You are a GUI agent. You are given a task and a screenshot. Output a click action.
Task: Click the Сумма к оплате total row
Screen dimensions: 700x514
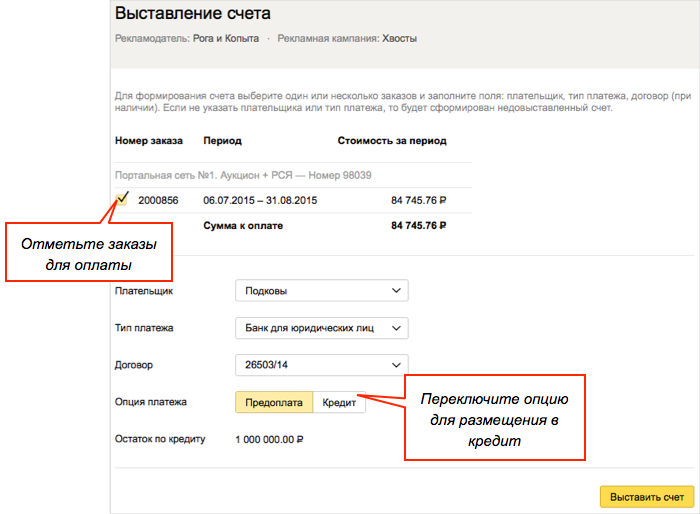coord(243,226)
